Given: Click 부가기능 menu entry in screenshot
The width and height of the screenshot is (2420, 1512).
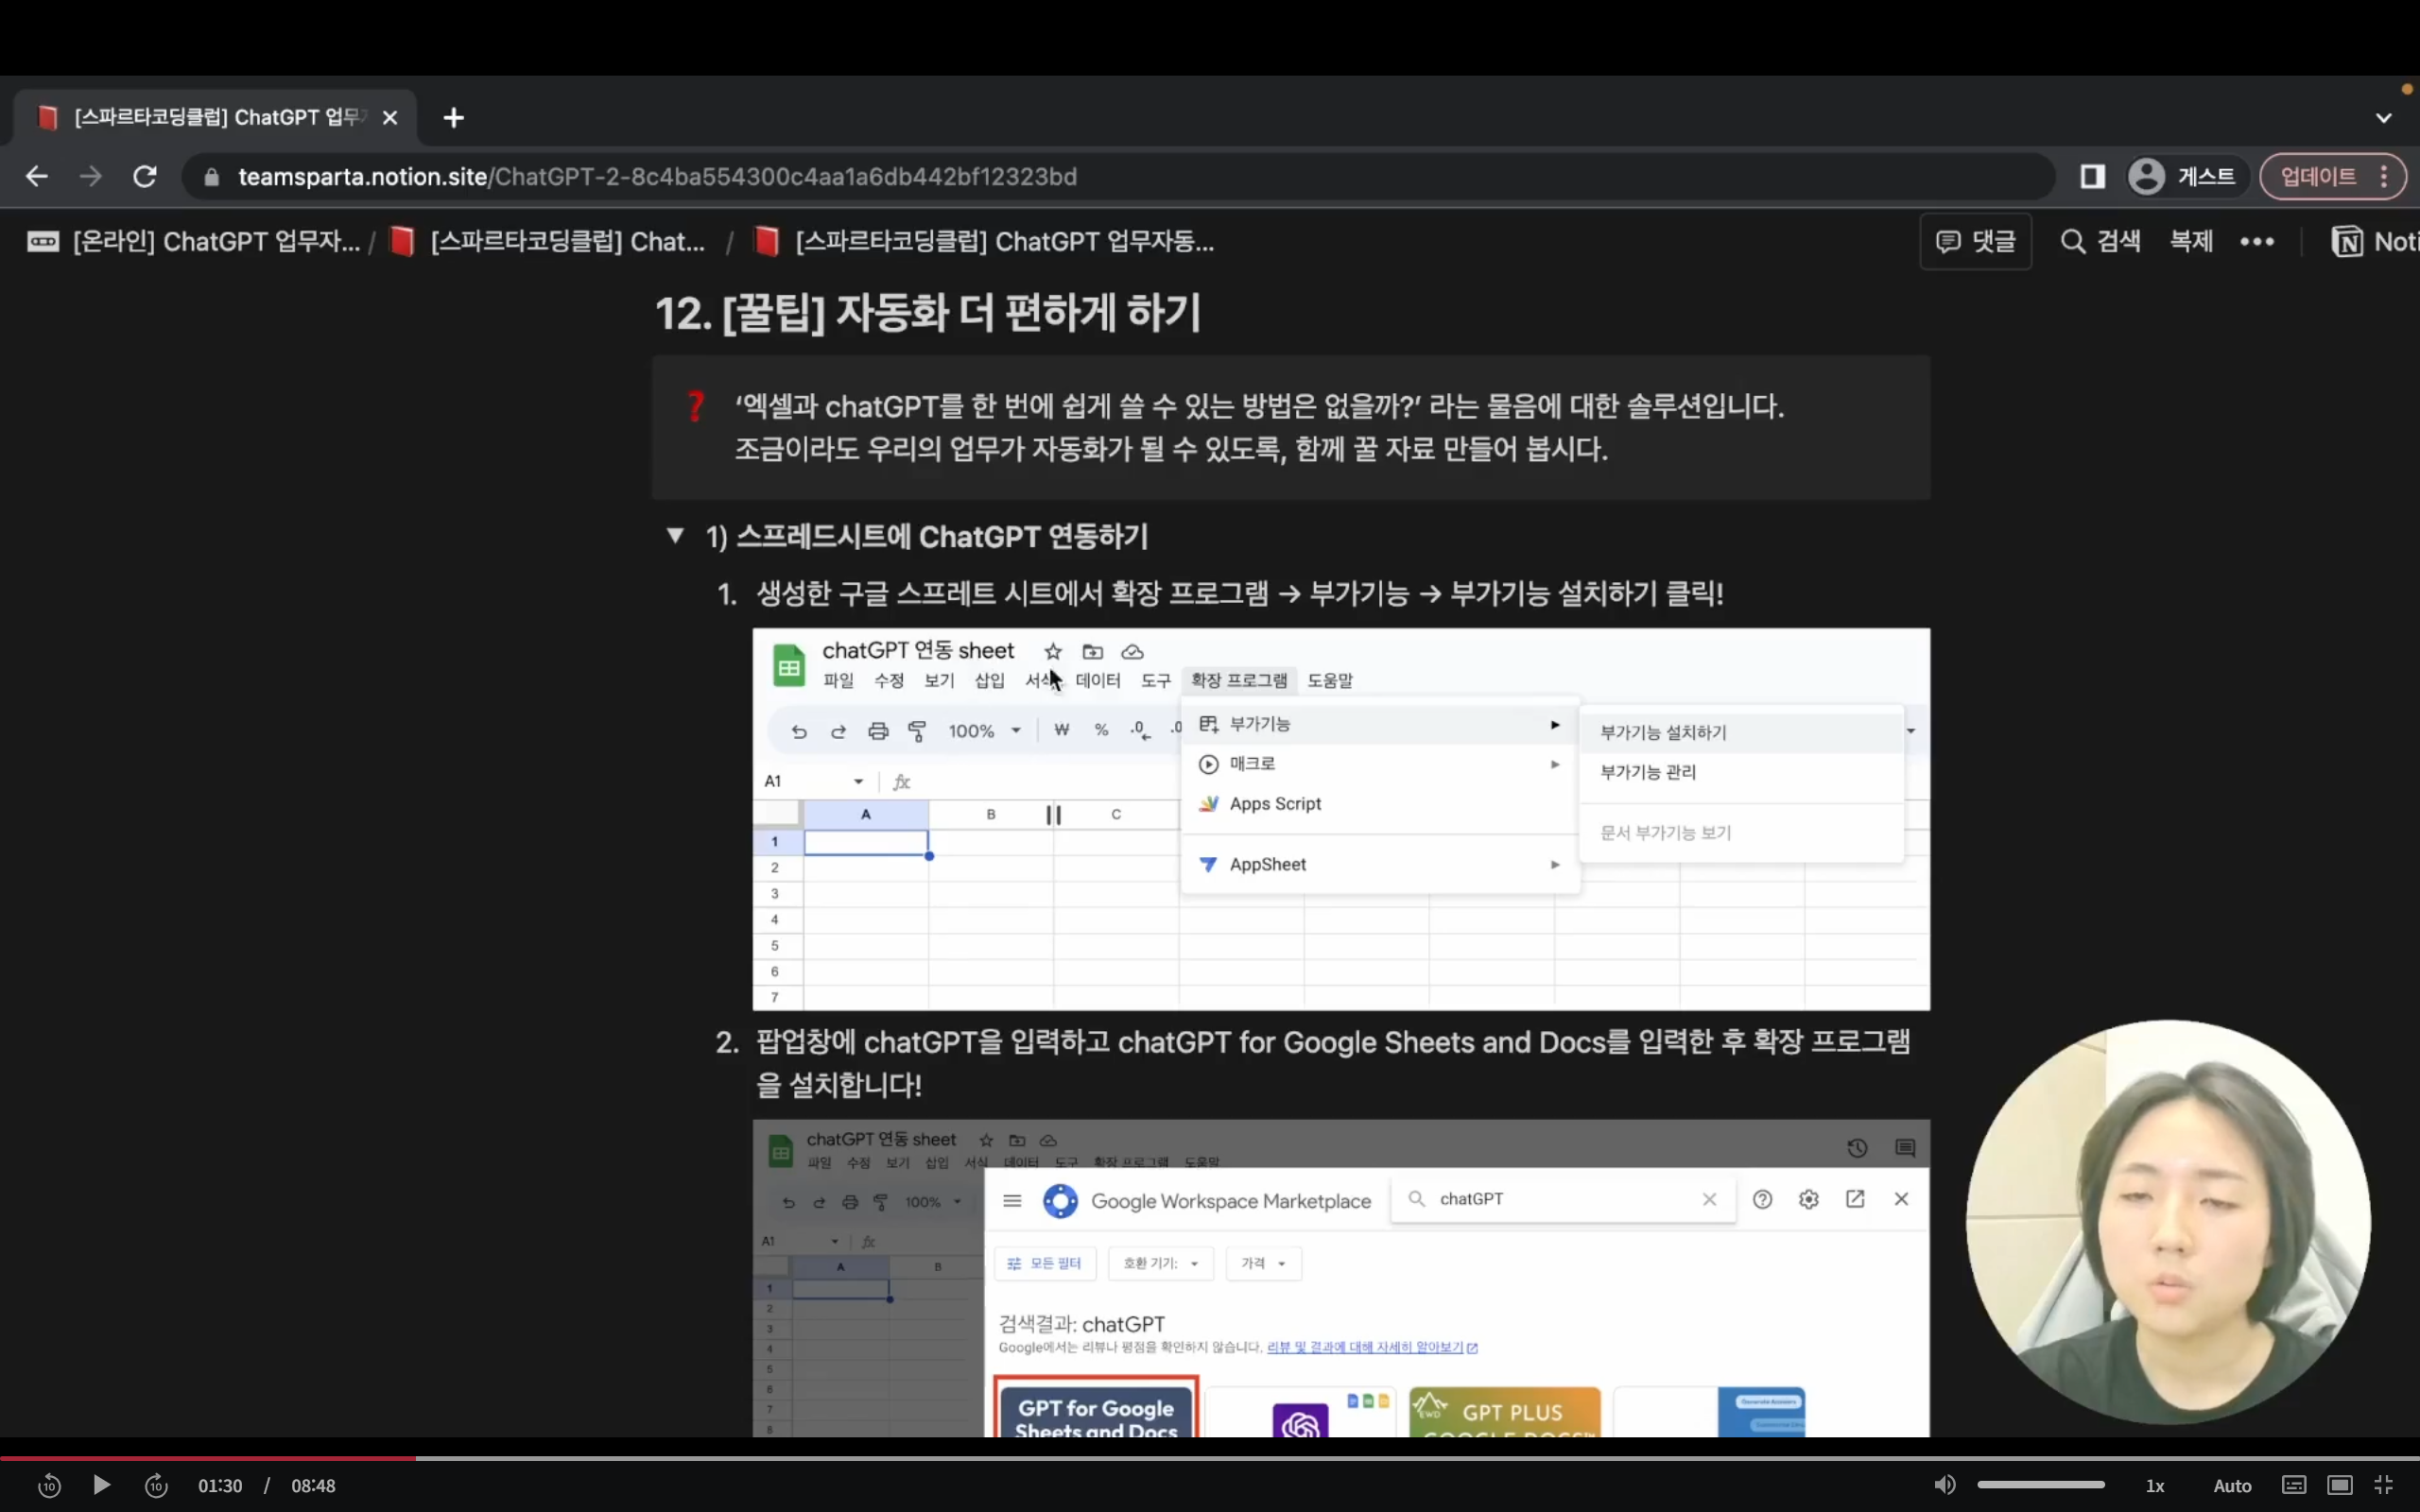Looking at the screenshot, I should [x=1380, y=724].
